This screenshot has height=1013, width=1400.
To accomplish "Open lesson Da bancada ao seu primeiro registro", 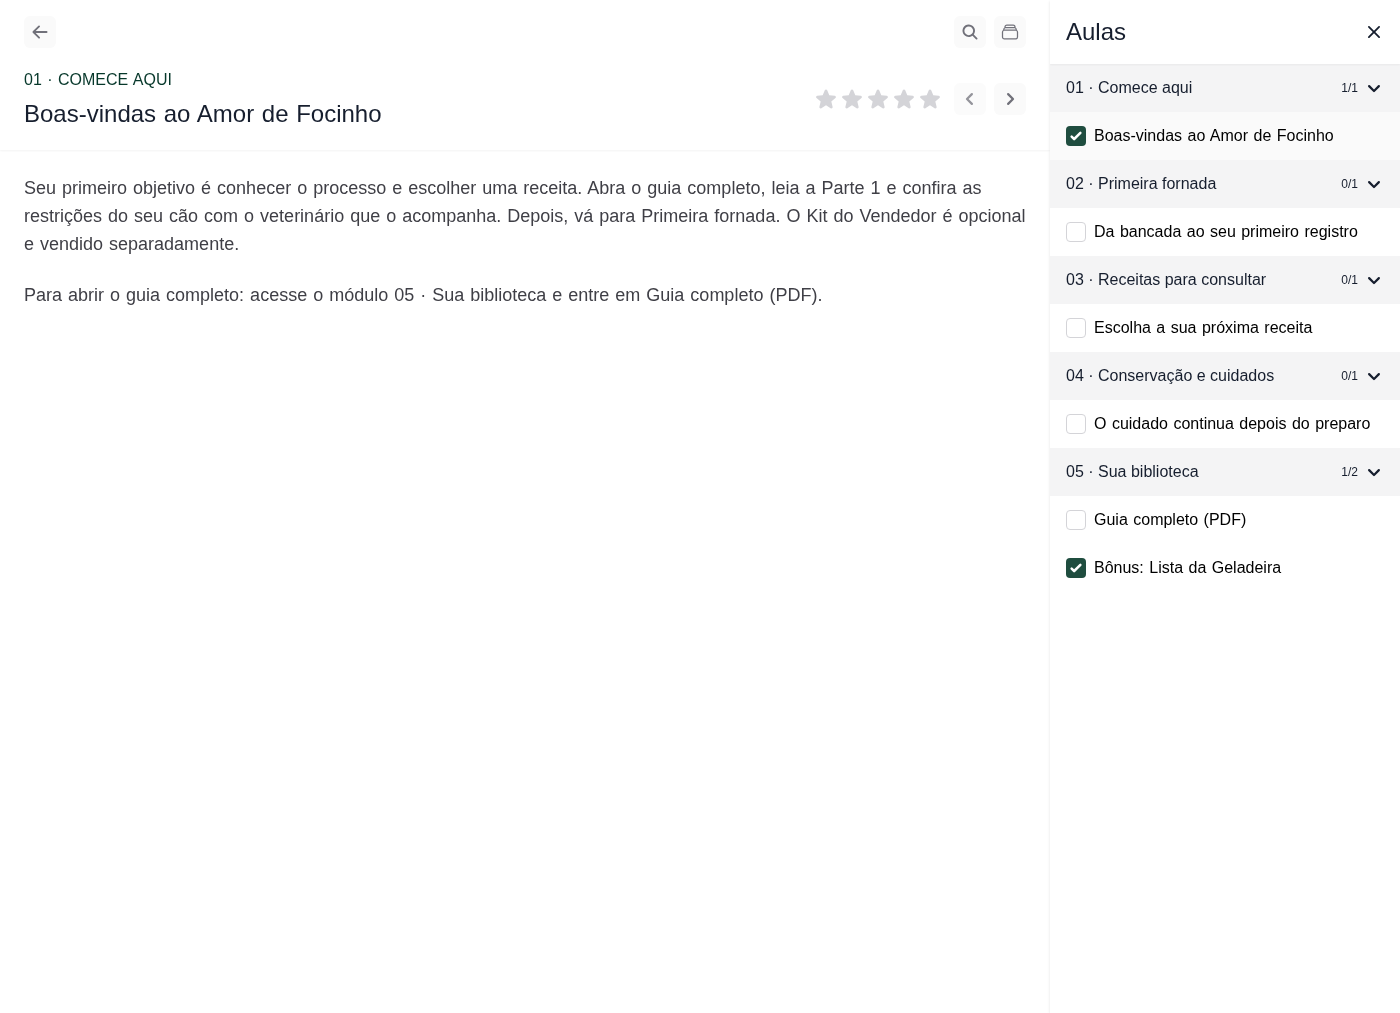I will click(1225, 232).
